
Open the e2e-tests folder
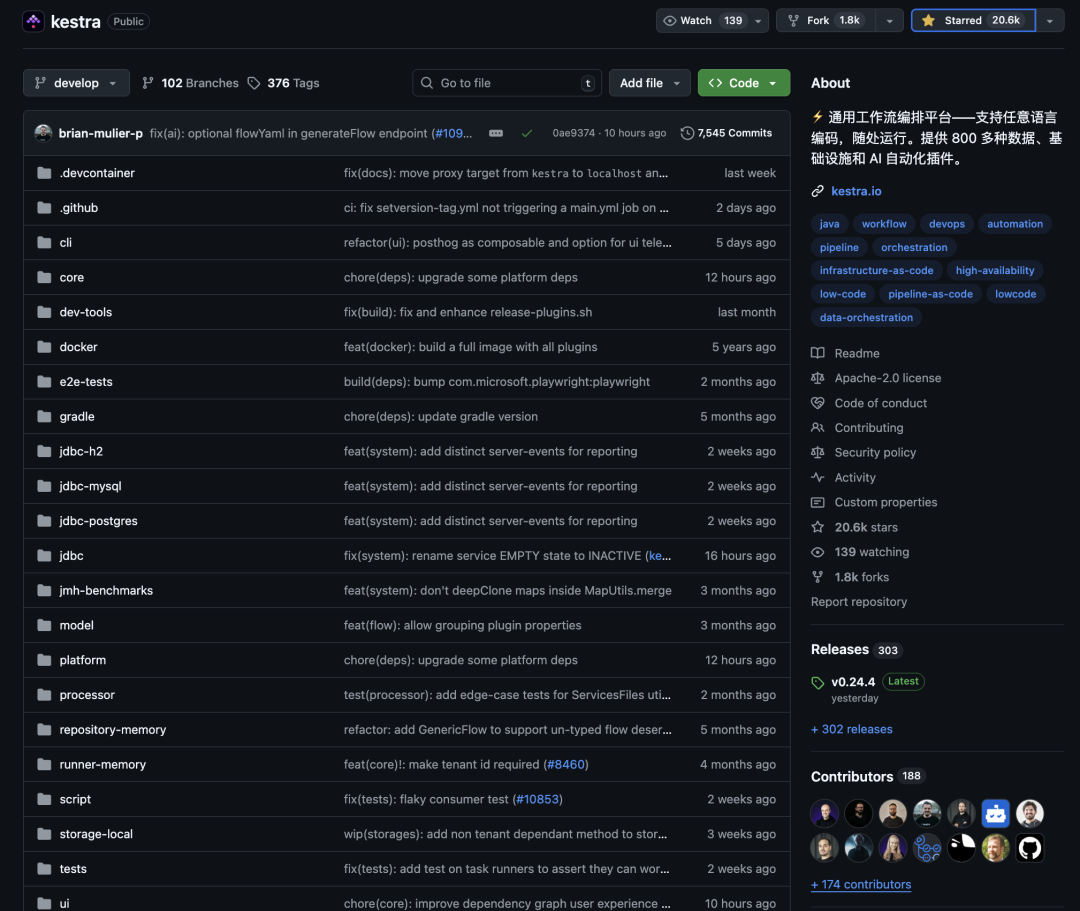tap(85, 381)
